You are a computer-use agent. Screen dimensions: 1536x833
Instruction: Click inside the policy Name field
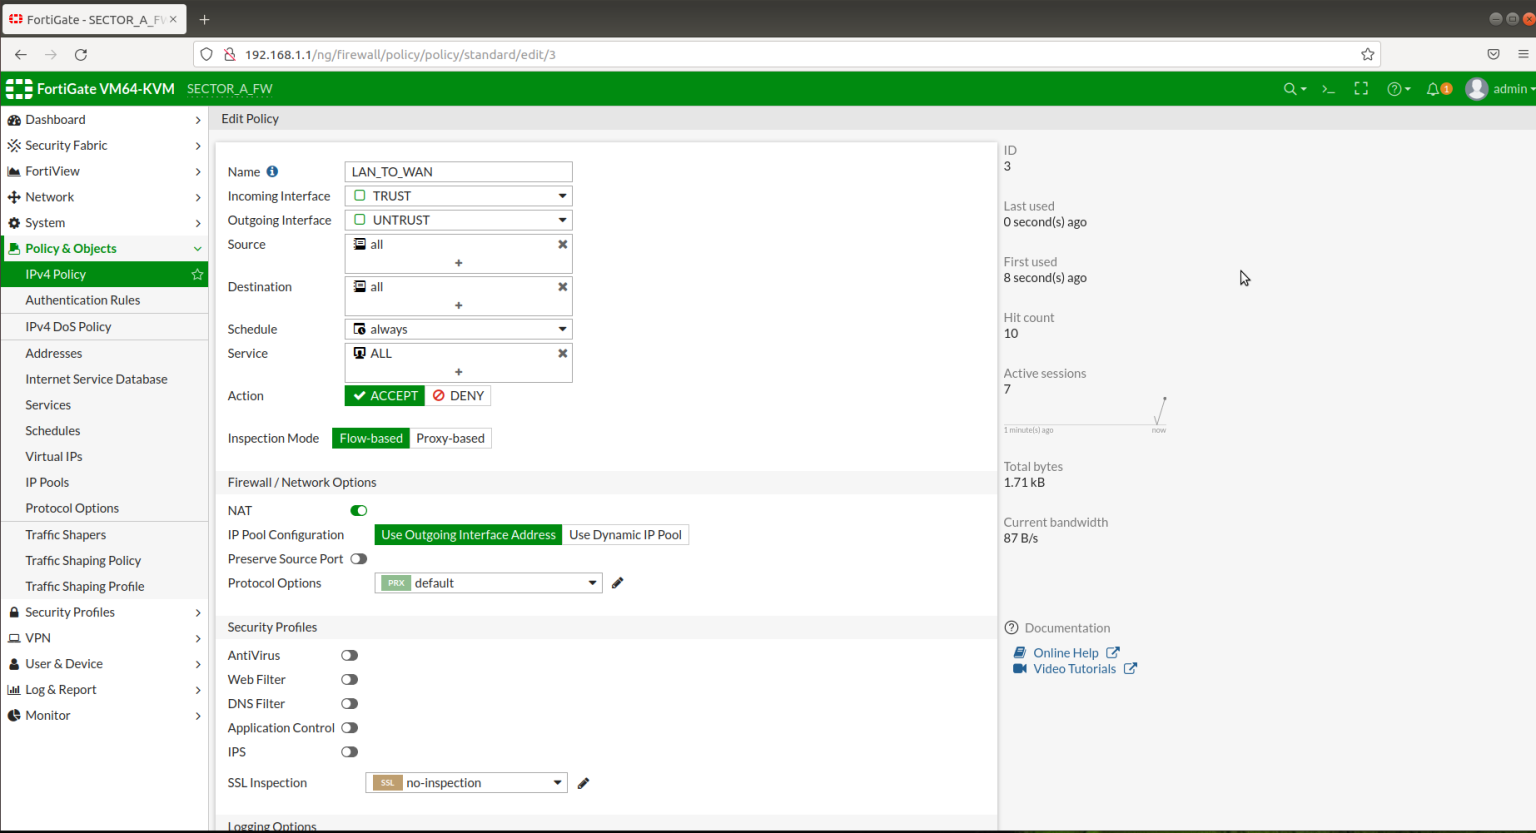457,171
